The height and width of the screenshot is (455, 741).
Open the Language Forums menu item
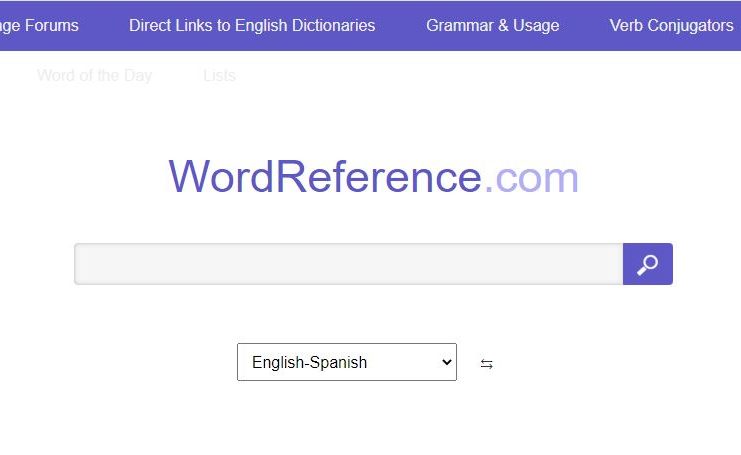click(40, 25)
